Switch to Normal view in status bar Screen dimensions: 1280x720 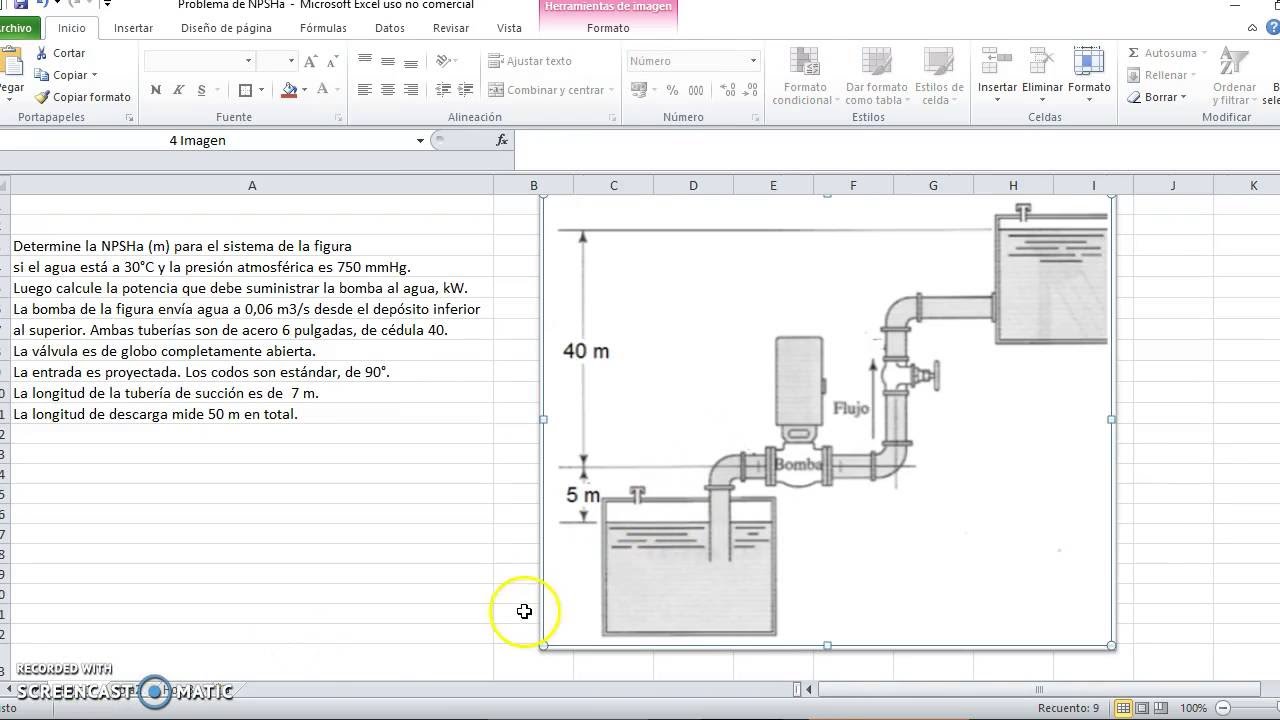1123,708
